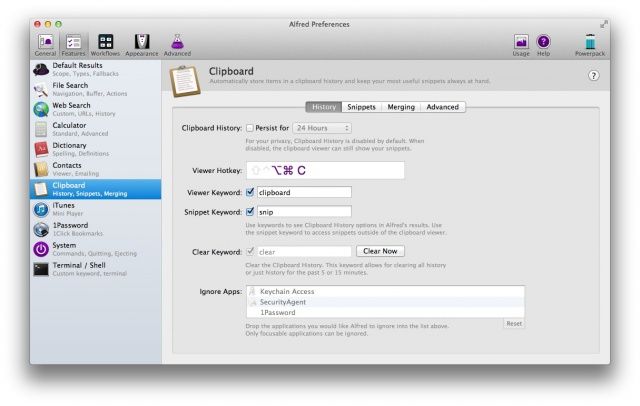The image size is (640, 406).
Task: Select 1Password icon in sidebar
Action: point(41,229)
